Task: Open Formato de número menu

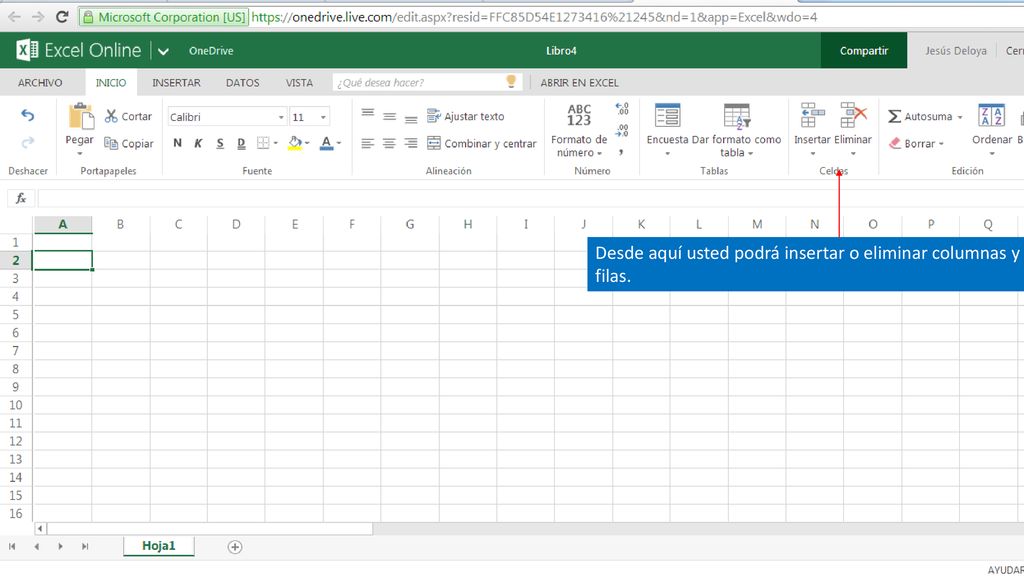Action: tap(579, 131)
